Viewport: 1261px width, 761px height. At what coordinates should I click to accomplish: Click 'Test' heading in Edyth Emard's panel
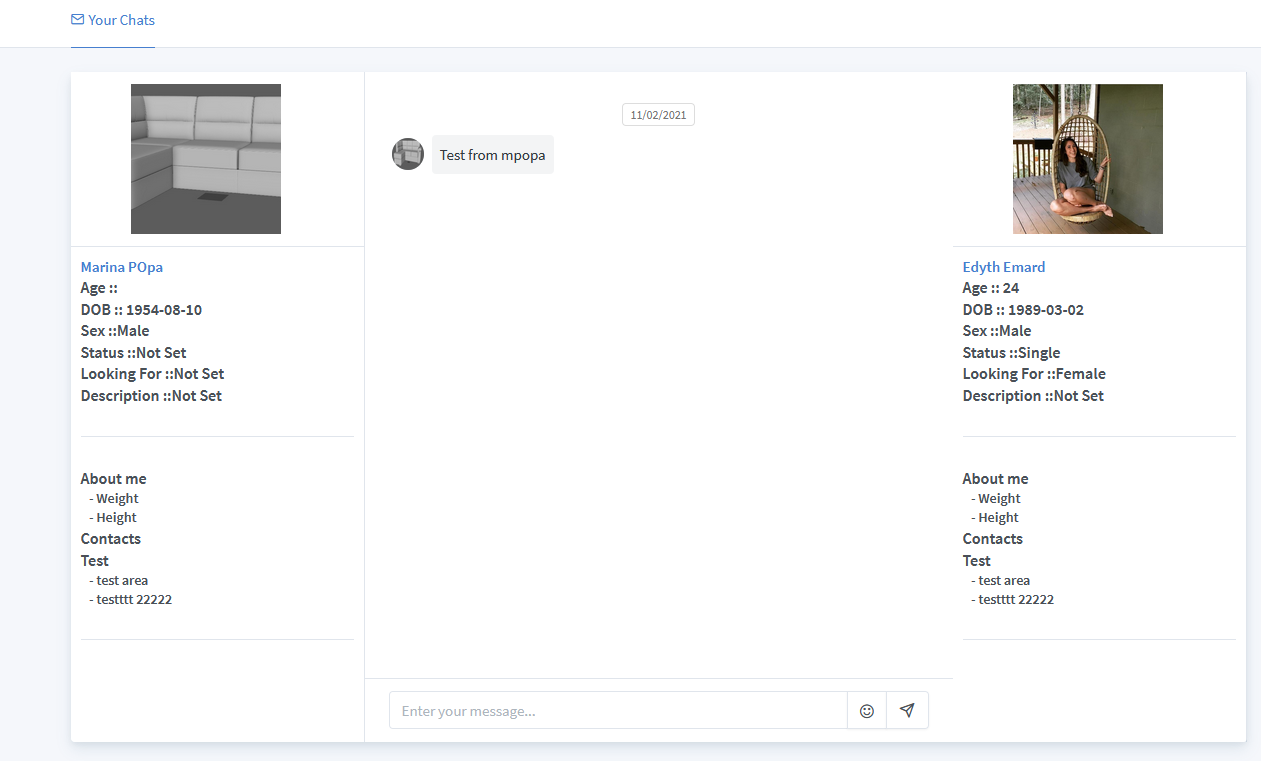[977, 561]
